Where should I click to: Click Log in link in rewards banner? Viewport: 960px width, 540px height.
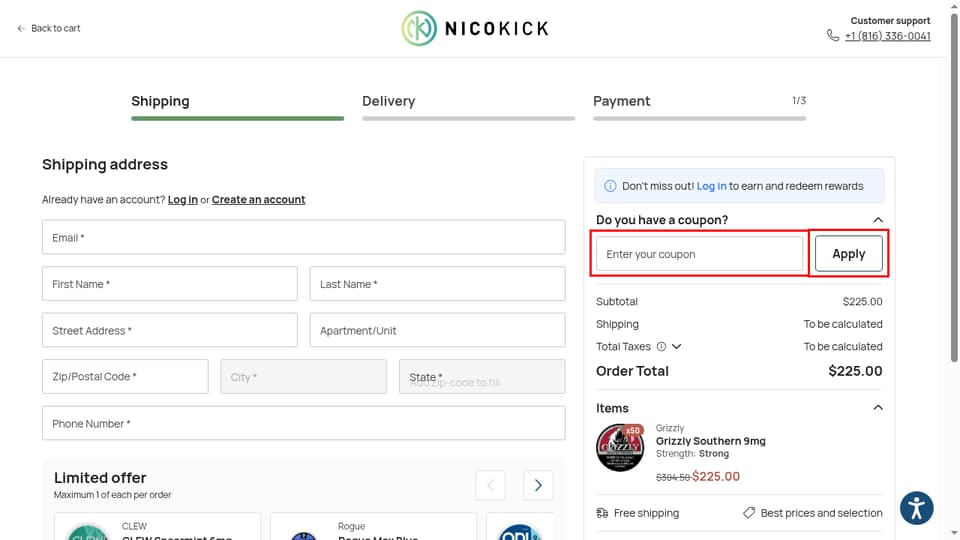tap(711, 186)
